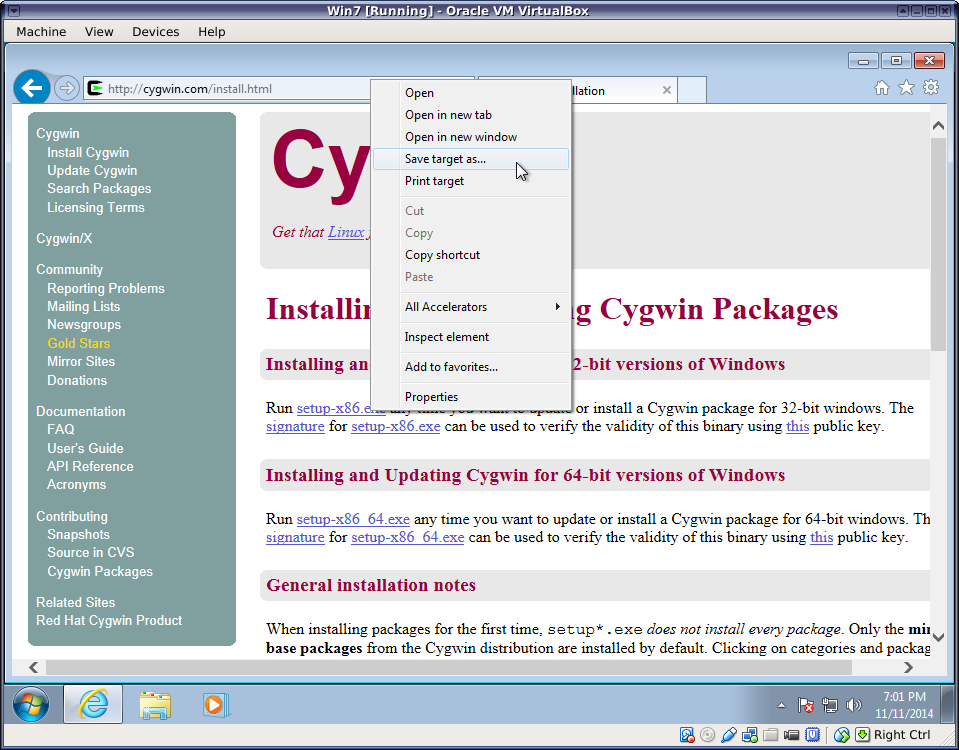Viewport: 959px width, 750px height.
Task: Click the Red Hat Cygwin Product link
Action: pos(109,620)
